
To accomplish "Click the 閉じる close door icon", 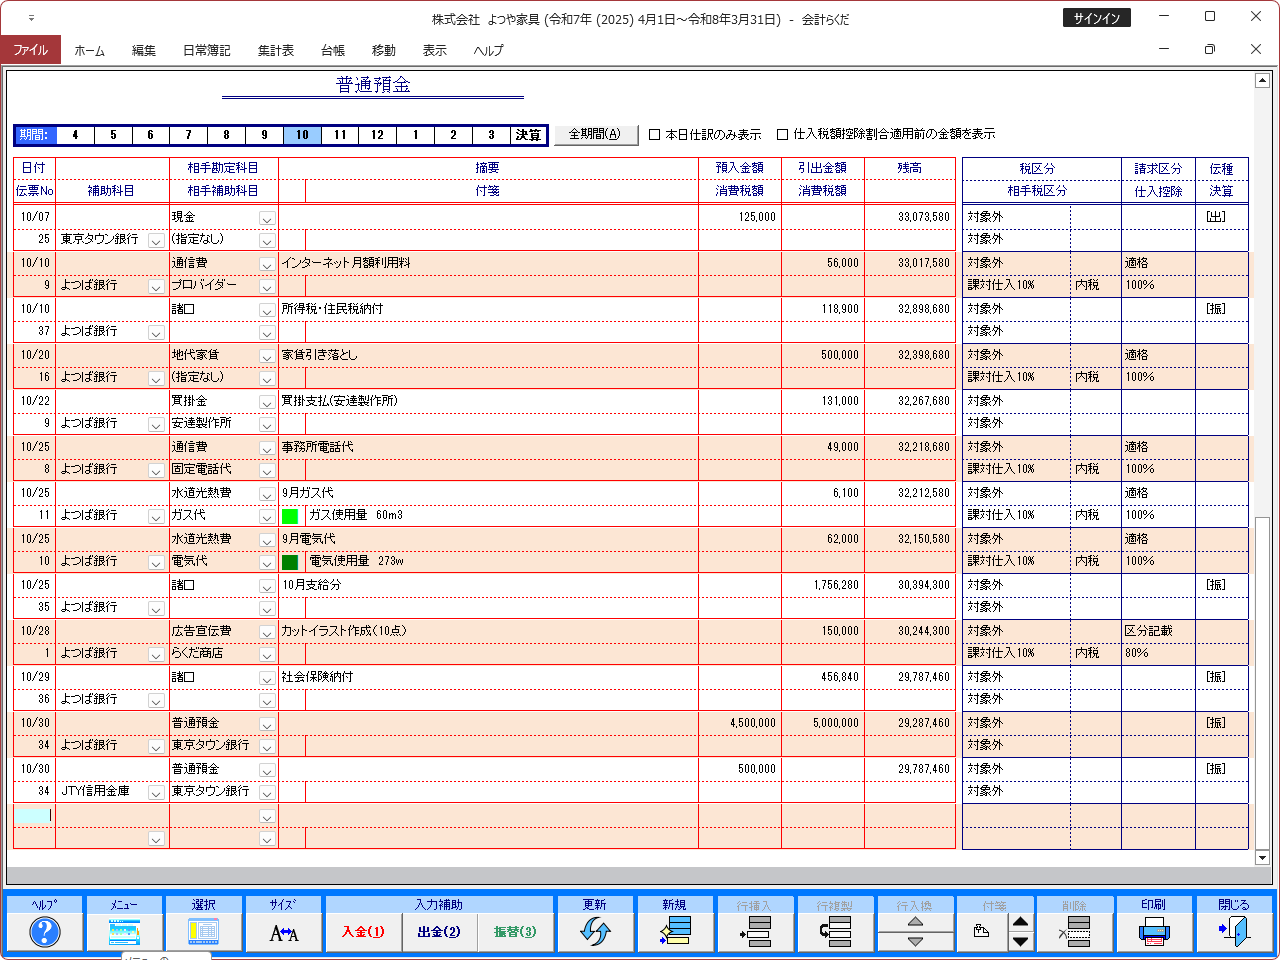I will (1234, 932).
